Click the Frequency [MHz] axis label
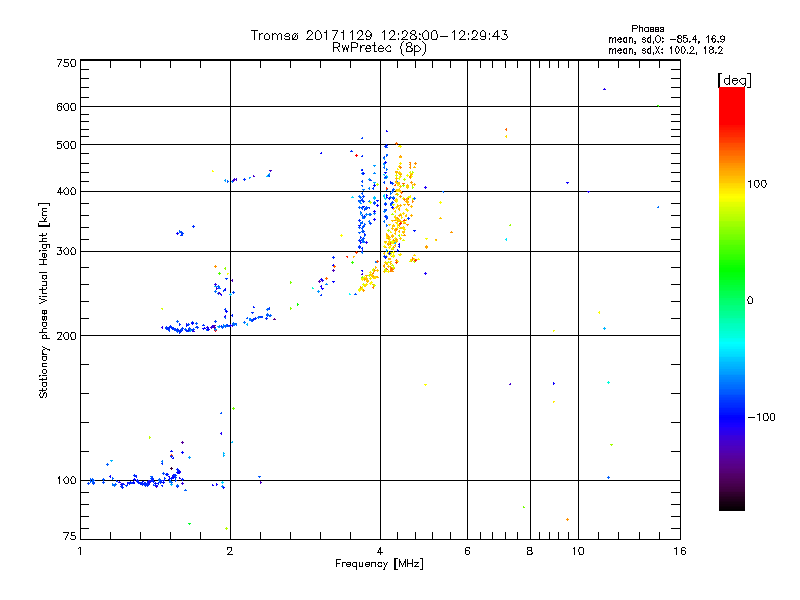The height and width of the screenshot is (600, 800). (x=379, y=564)
